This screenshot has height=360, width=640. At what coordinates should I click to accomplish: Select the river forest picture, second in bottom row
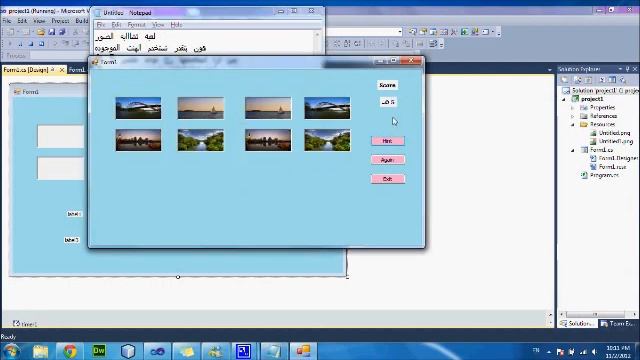coord(201,140)
